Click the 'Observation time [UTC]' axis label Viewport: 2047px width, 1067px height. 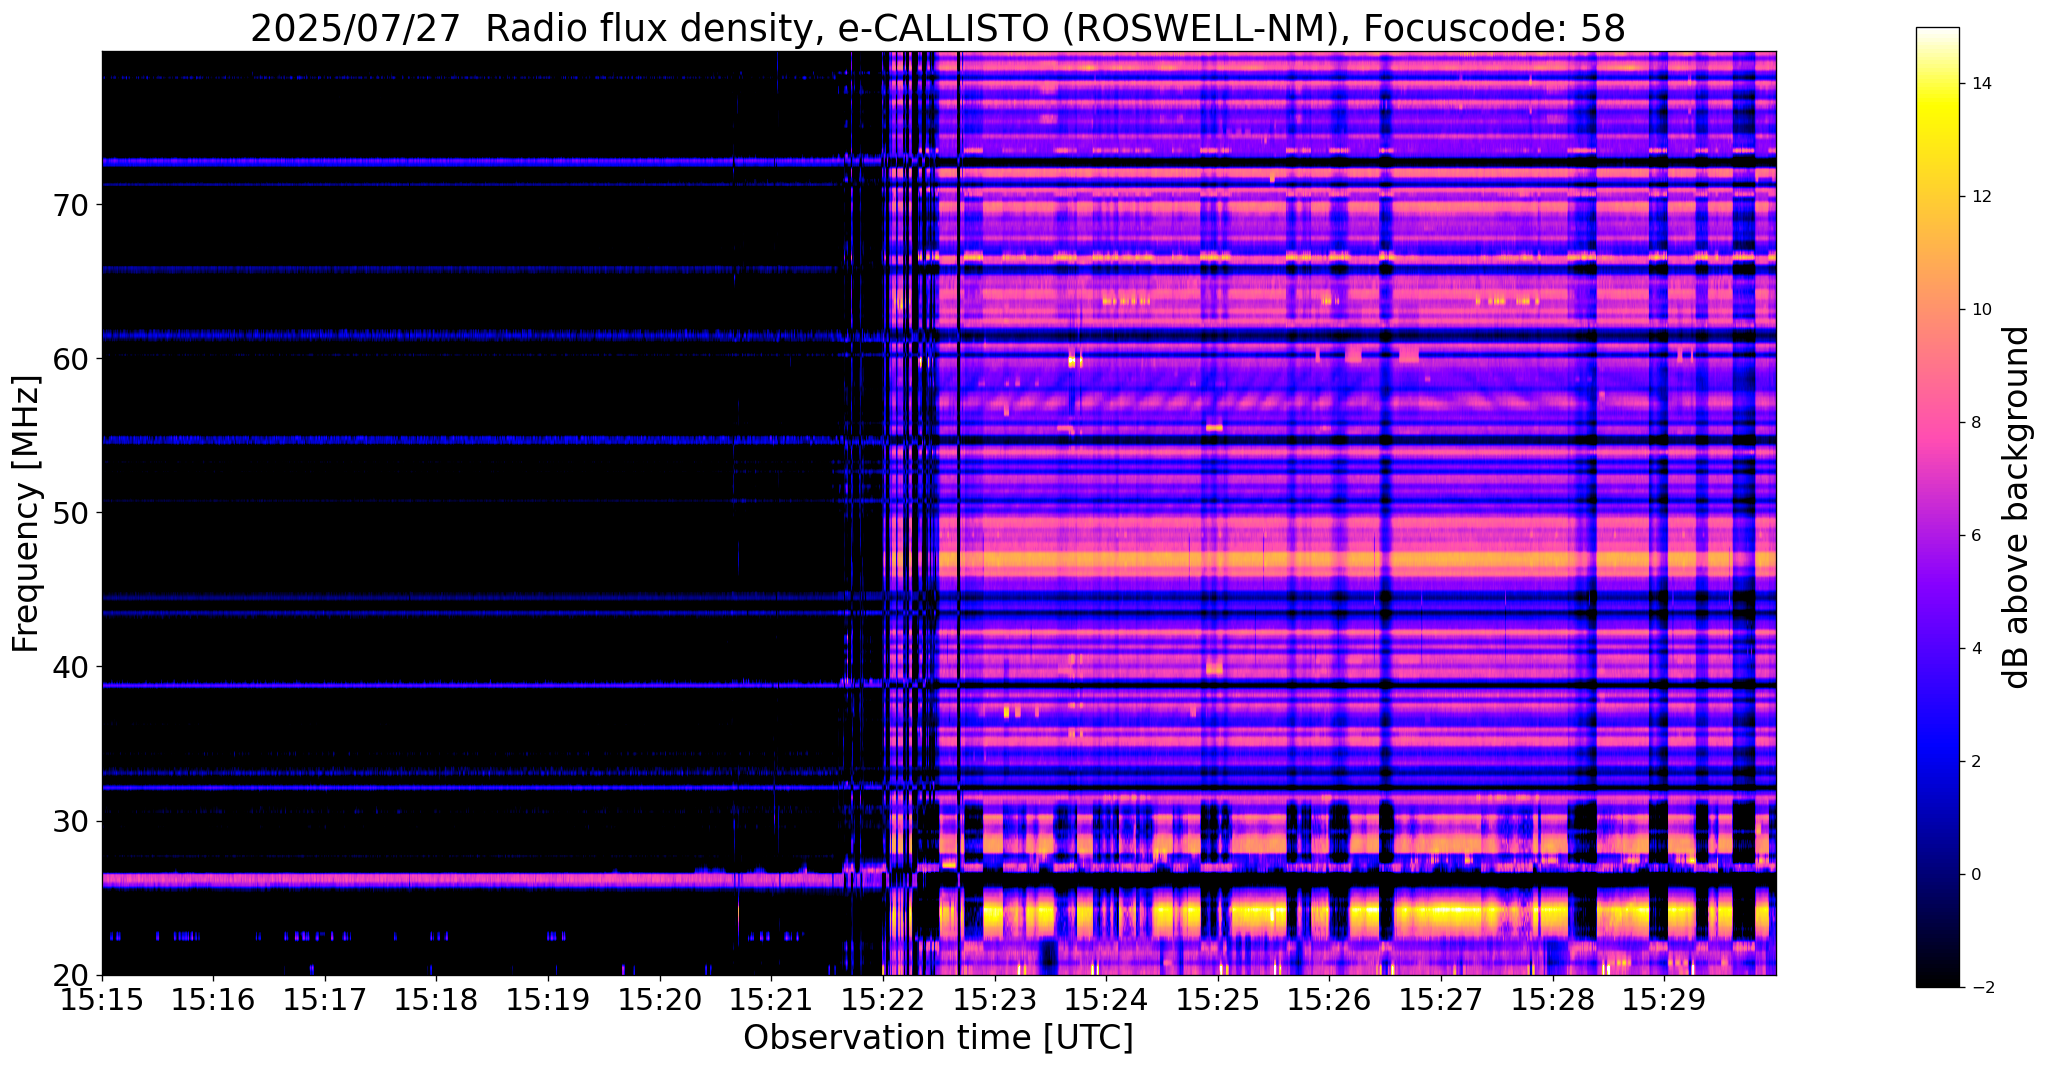[938, 1038]
